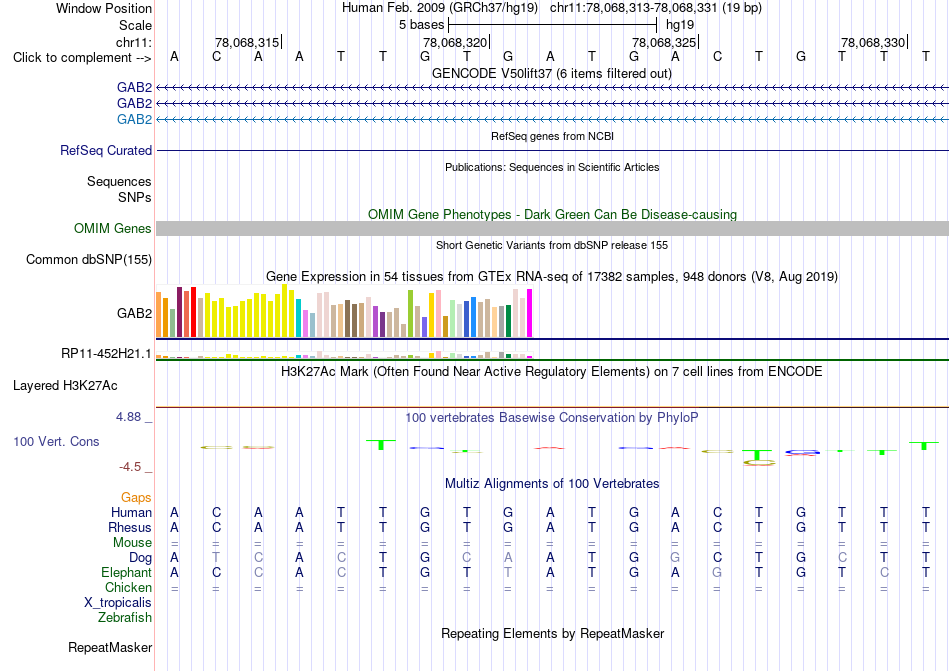Open the 100 Vert. Cons track label
The image size is (950, 671).
56,441
